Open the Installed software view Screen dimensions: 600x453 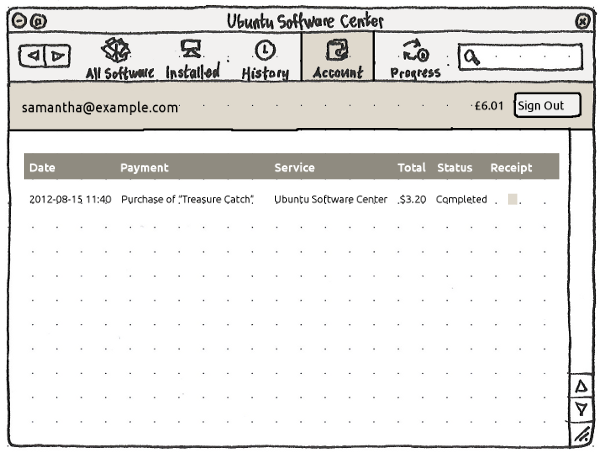pos(192,58)
